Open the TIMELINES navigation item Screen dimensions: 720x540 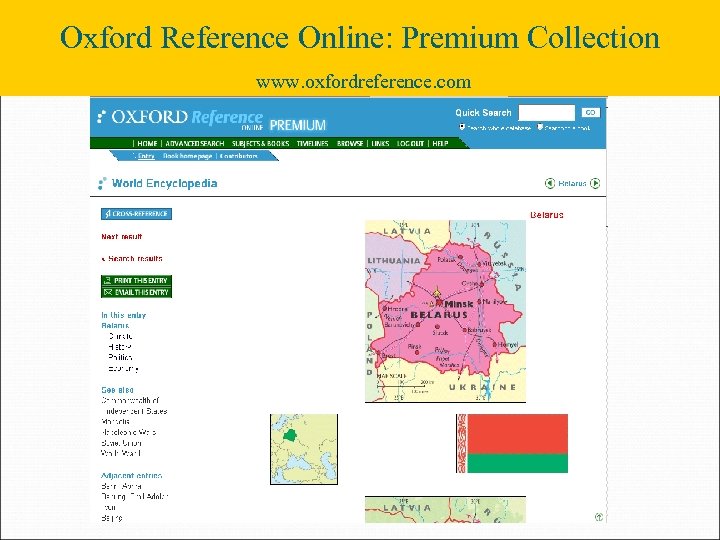point(313,143)
